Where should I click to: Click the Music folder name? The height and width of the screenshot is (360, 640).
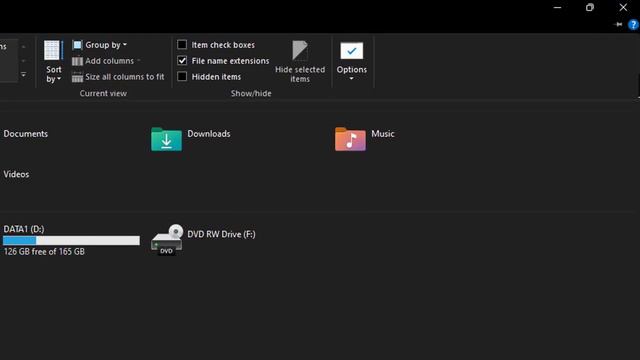(383, 134)
